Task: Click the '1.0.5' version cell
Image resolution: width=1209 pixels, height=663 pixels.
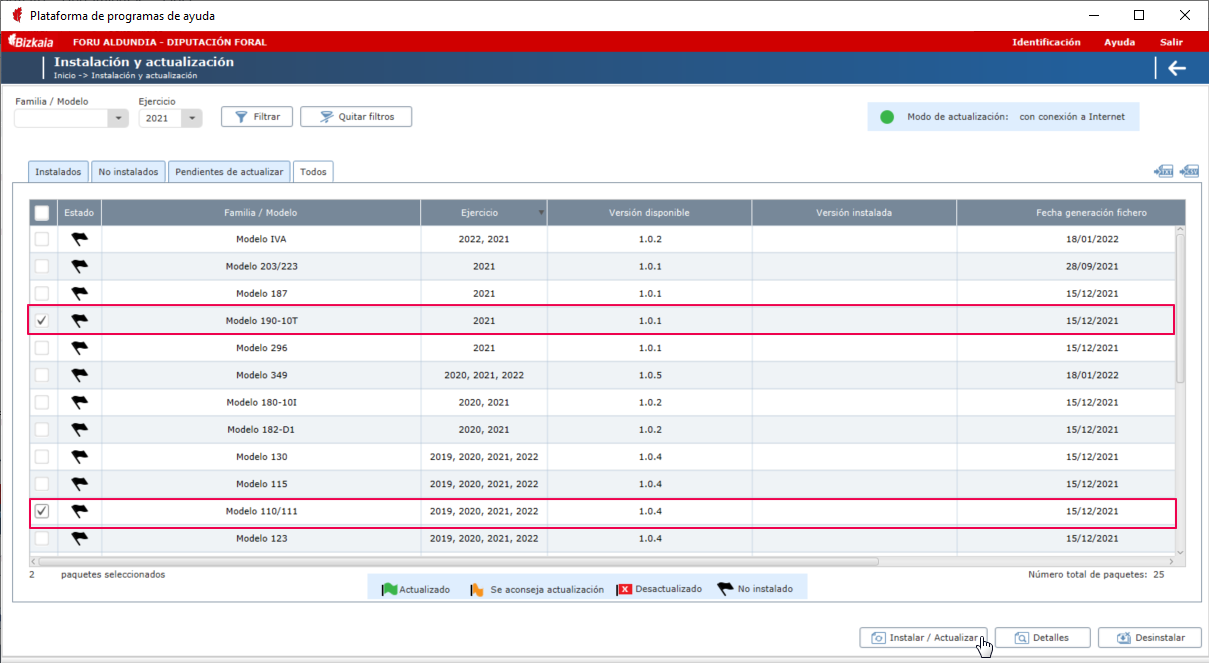Action: tap(650, 375)
